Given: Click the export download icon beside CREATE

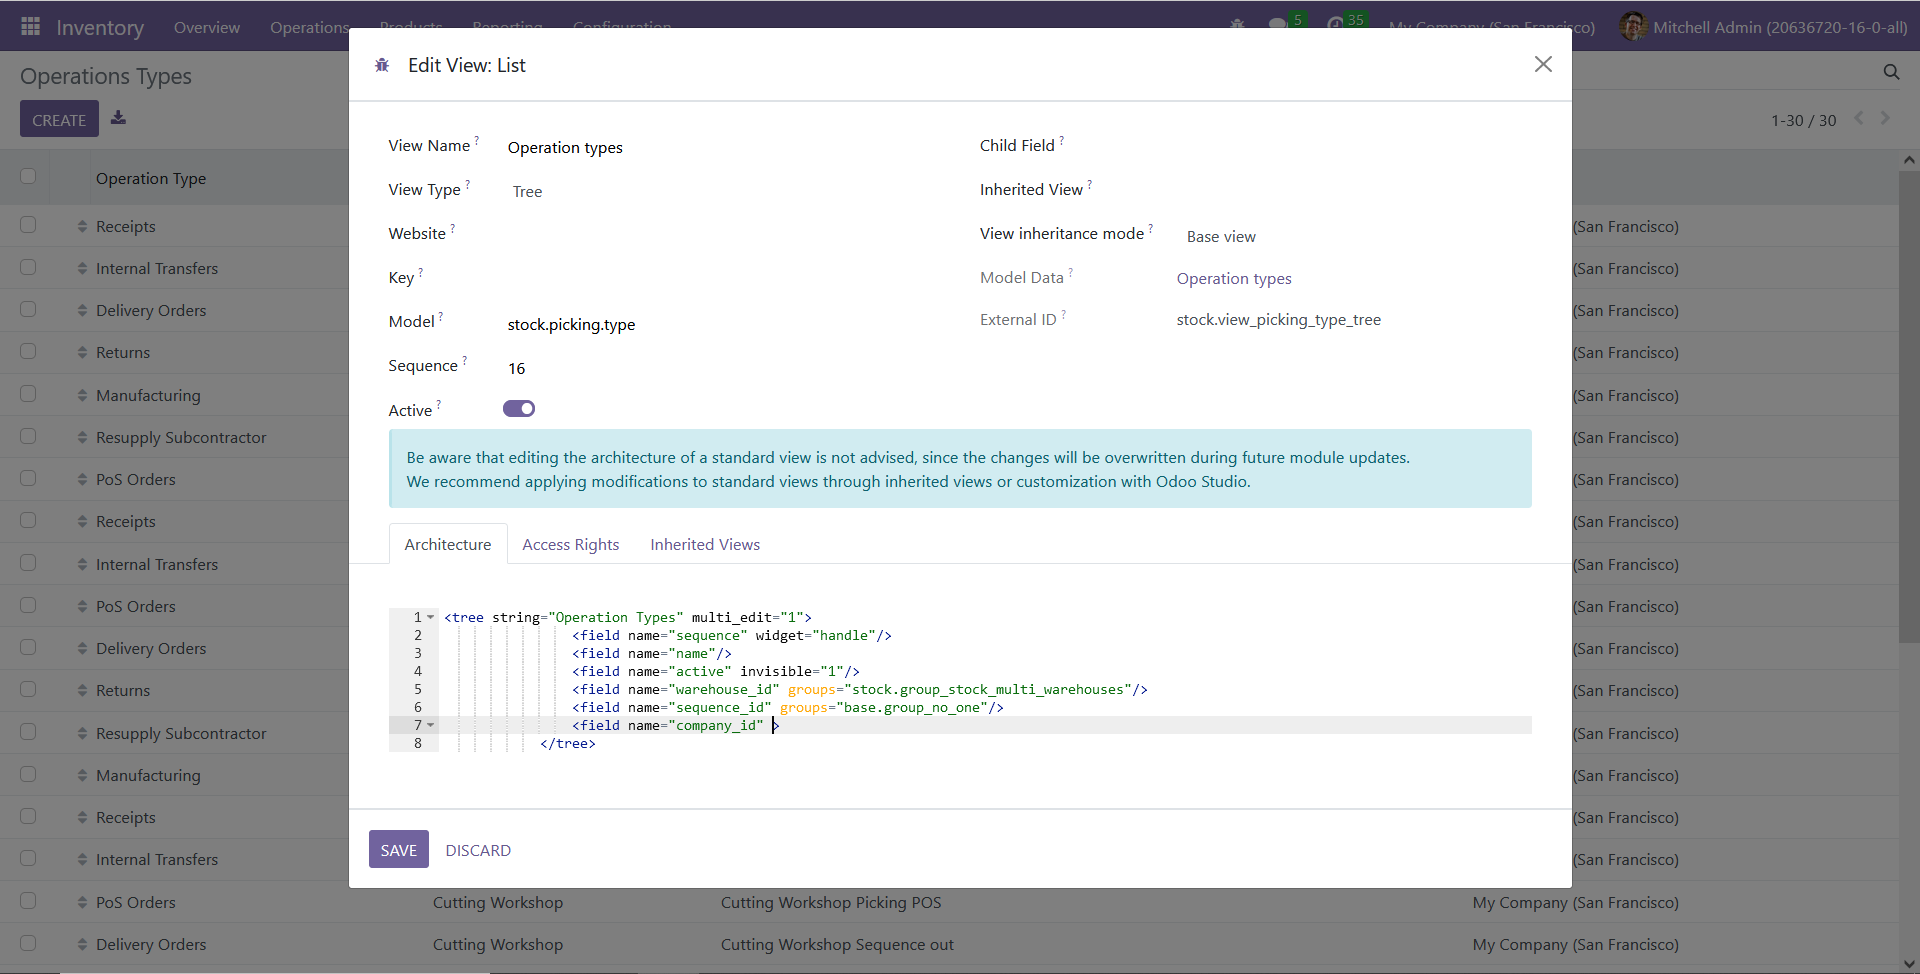Looking at the screenshot, I should pyautogui.click(x=118, y=118).
